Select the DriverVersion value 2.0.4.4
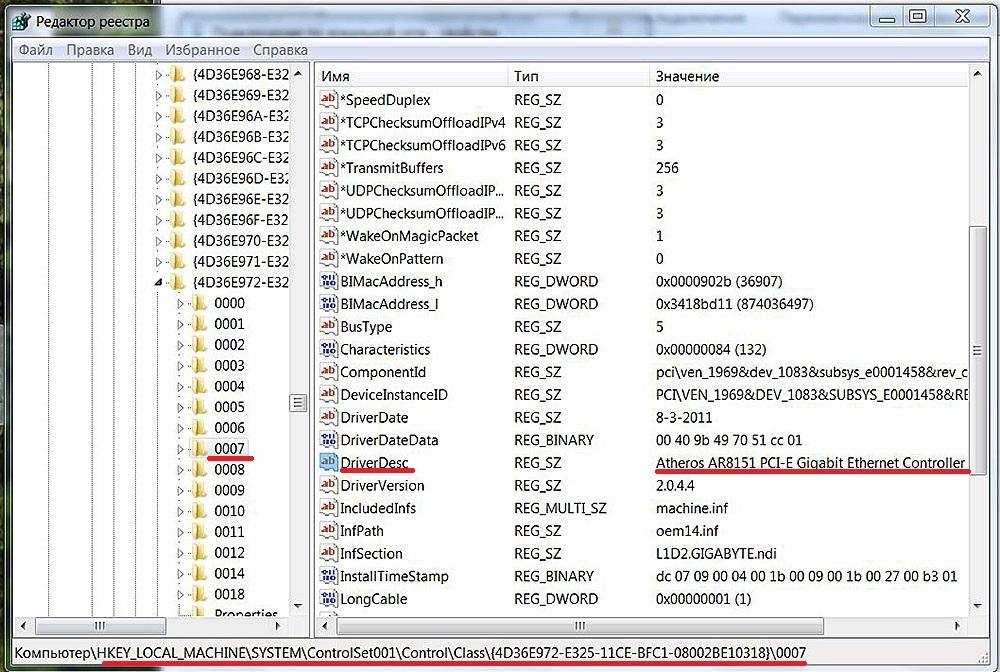 coord(675,485)
